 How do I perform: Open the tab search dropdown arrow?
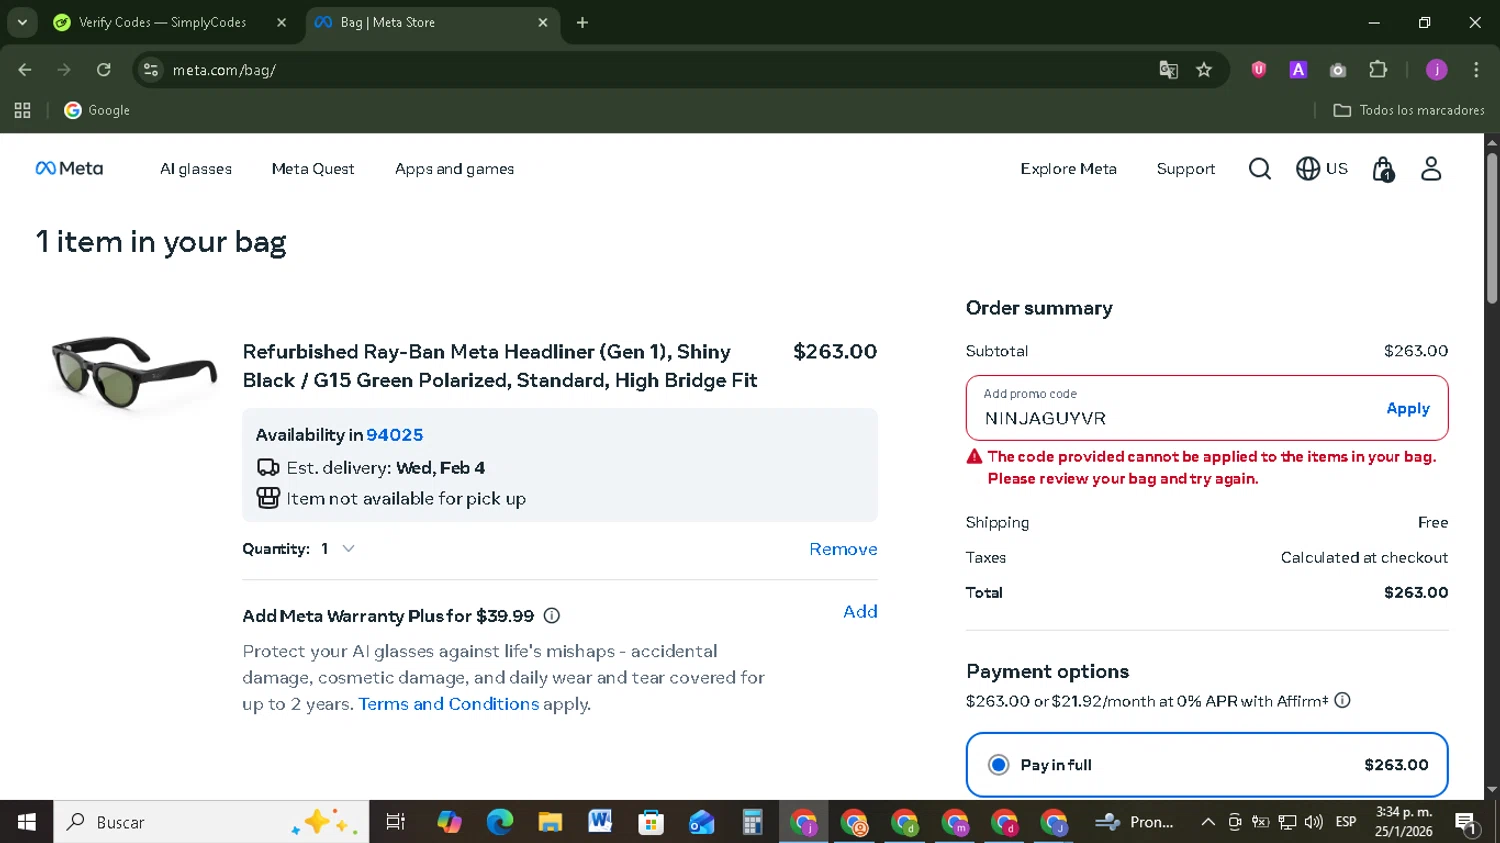(22, 22)
